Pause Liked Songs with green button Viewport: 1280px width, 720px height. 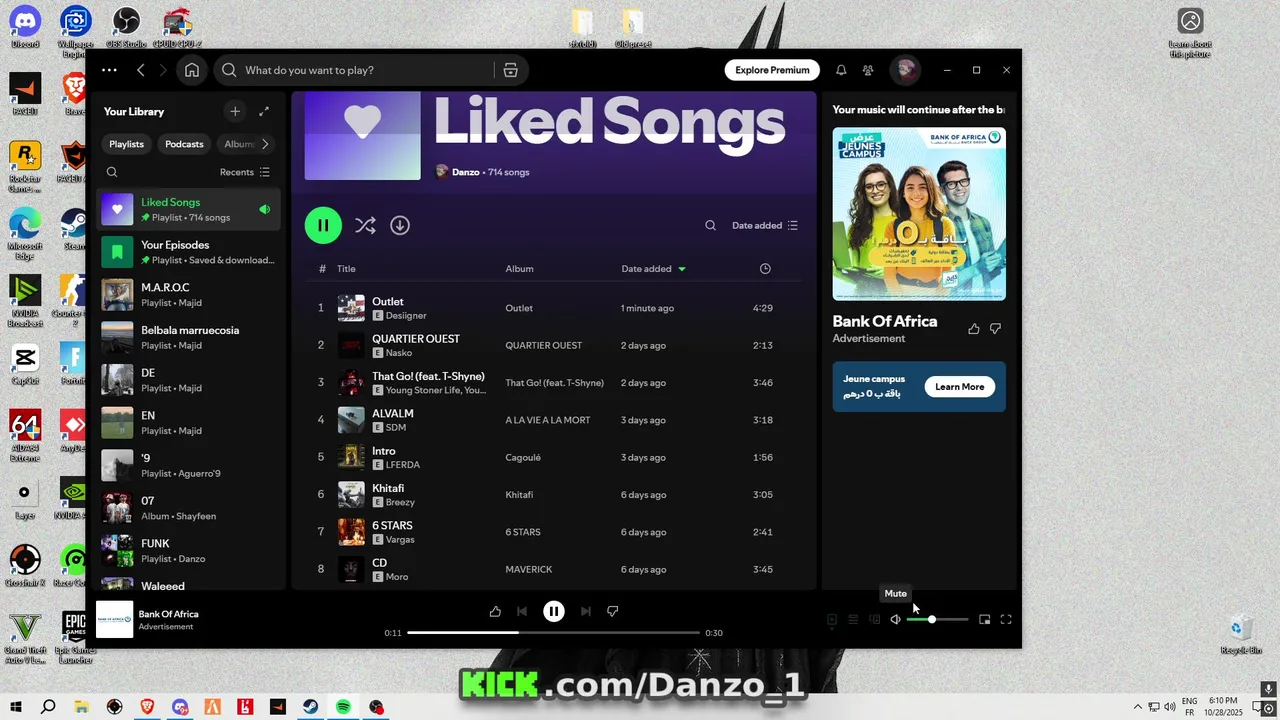[323, 225]
